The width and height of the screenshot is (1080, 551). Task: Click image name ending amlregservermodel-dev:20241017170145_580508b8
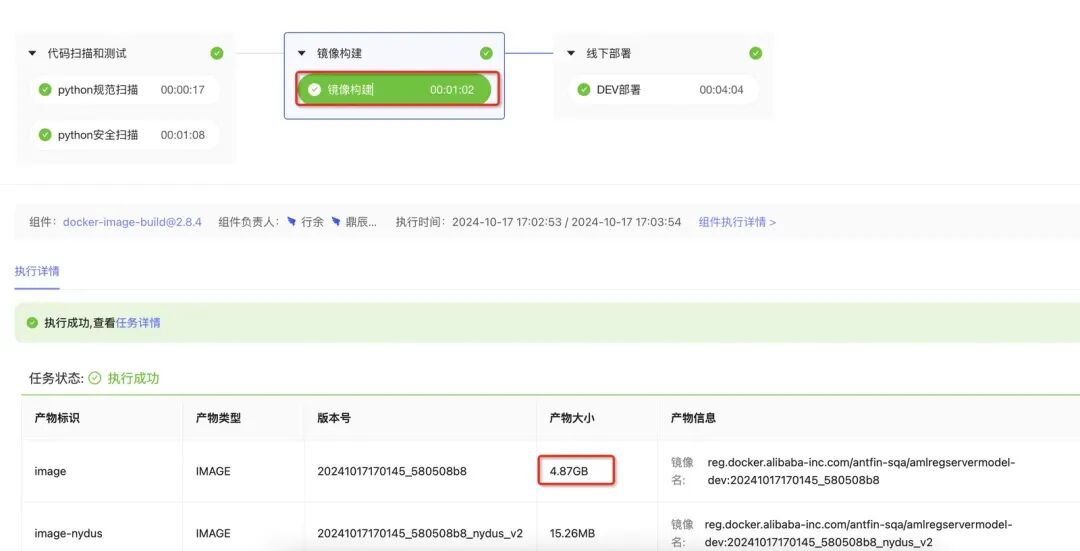pyautogui.click(x=861, y=471)
